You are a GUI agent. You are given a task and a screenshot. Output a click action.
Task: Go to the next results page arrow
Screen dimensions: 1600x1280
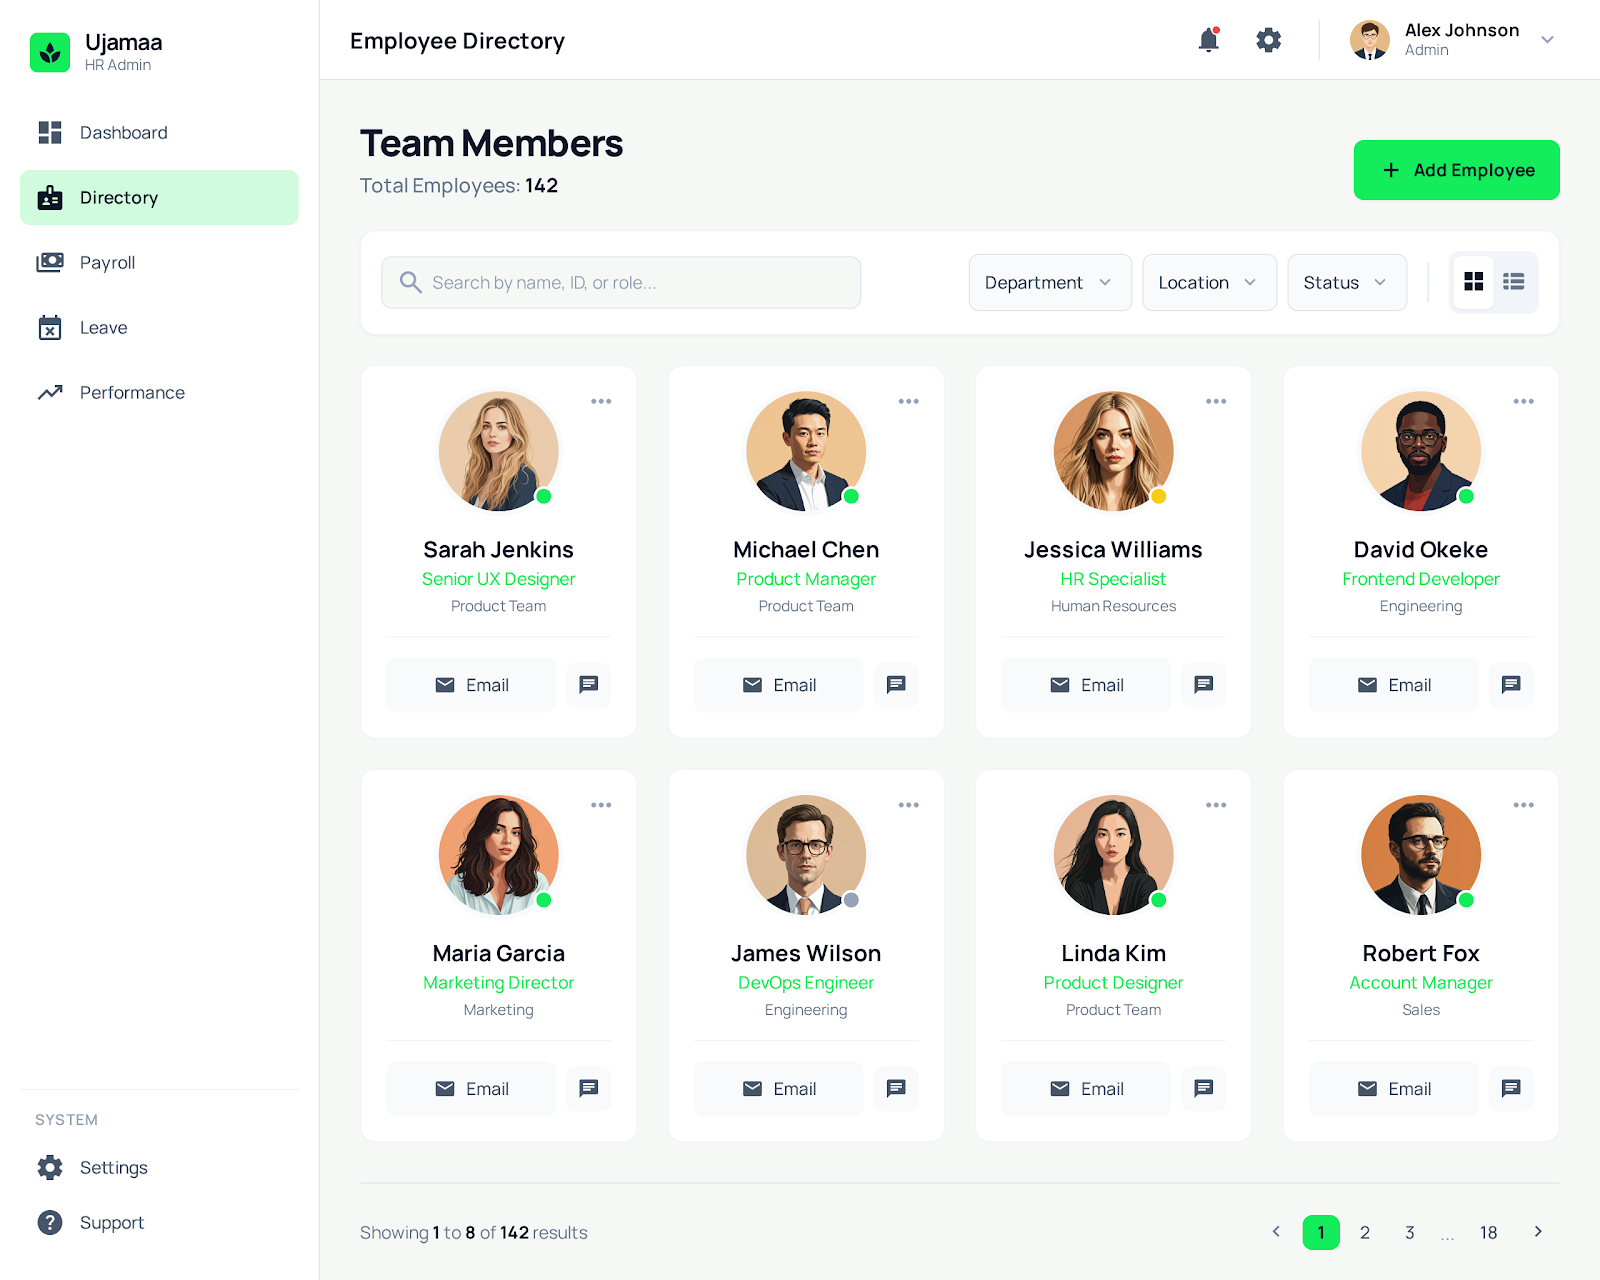[x=1538, y=1232]
